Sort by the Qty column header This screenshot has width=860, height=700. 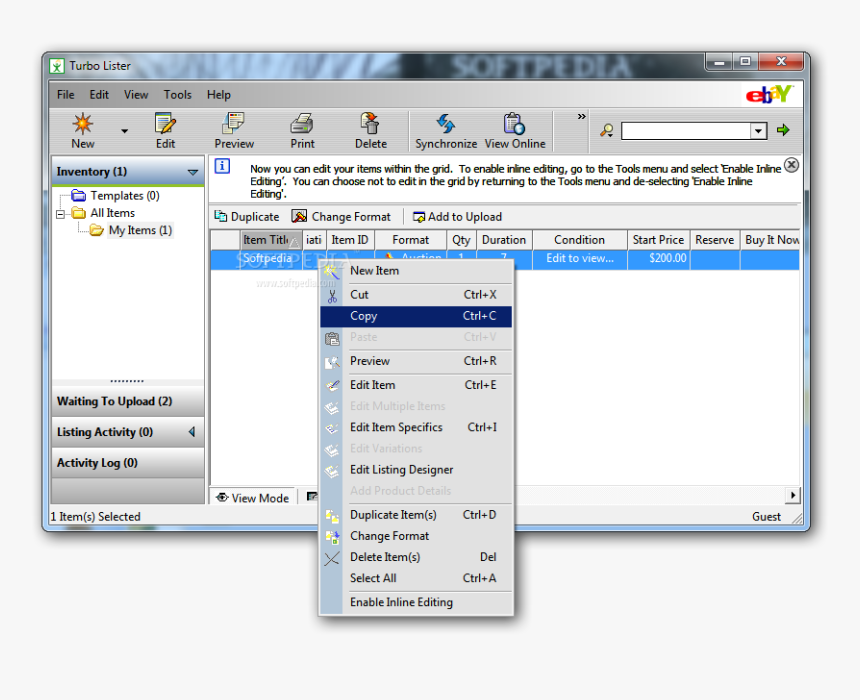[461, 240]
